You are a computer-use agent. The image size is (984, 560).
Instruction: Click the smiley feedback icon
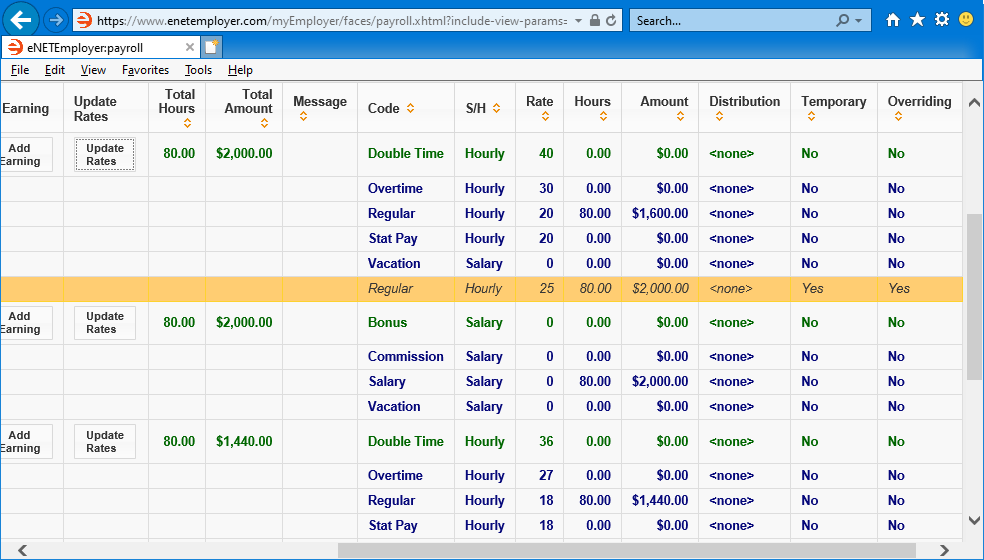click(966, 20)
